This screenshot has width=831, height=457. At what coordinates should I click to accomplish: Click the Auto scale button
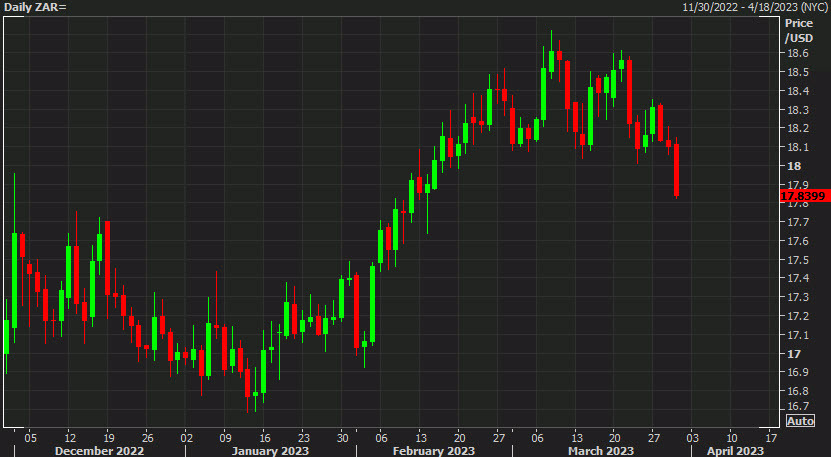click(x=800, y=421)
